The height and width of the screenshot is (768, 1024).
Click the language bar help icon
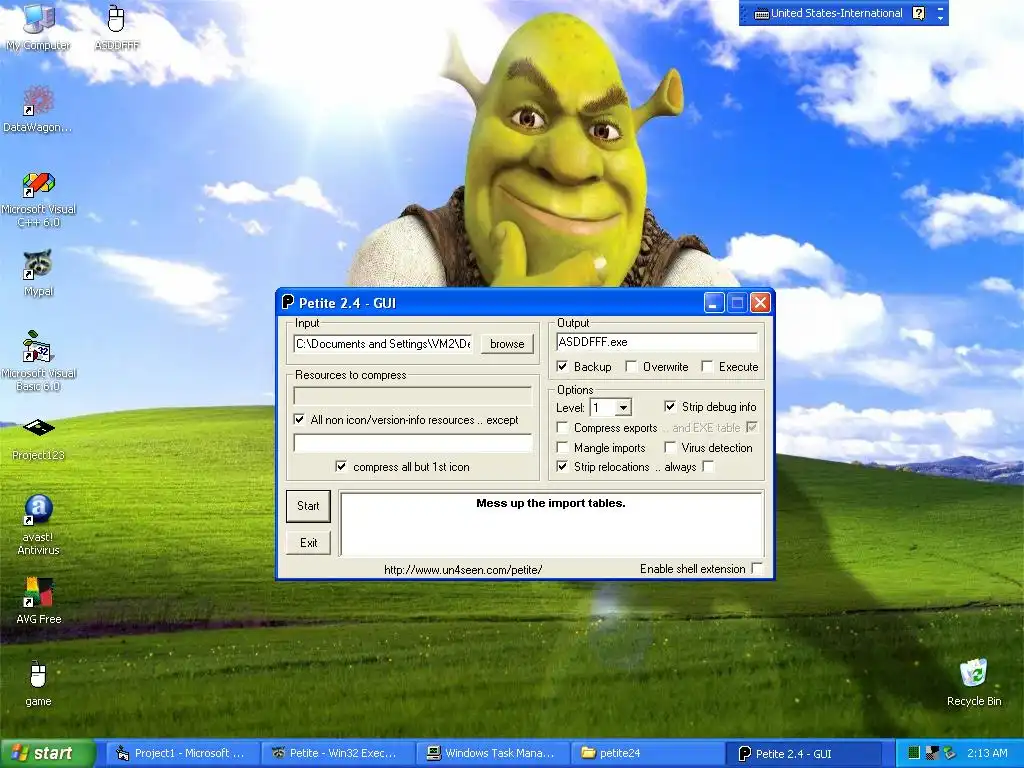(918, 13)
